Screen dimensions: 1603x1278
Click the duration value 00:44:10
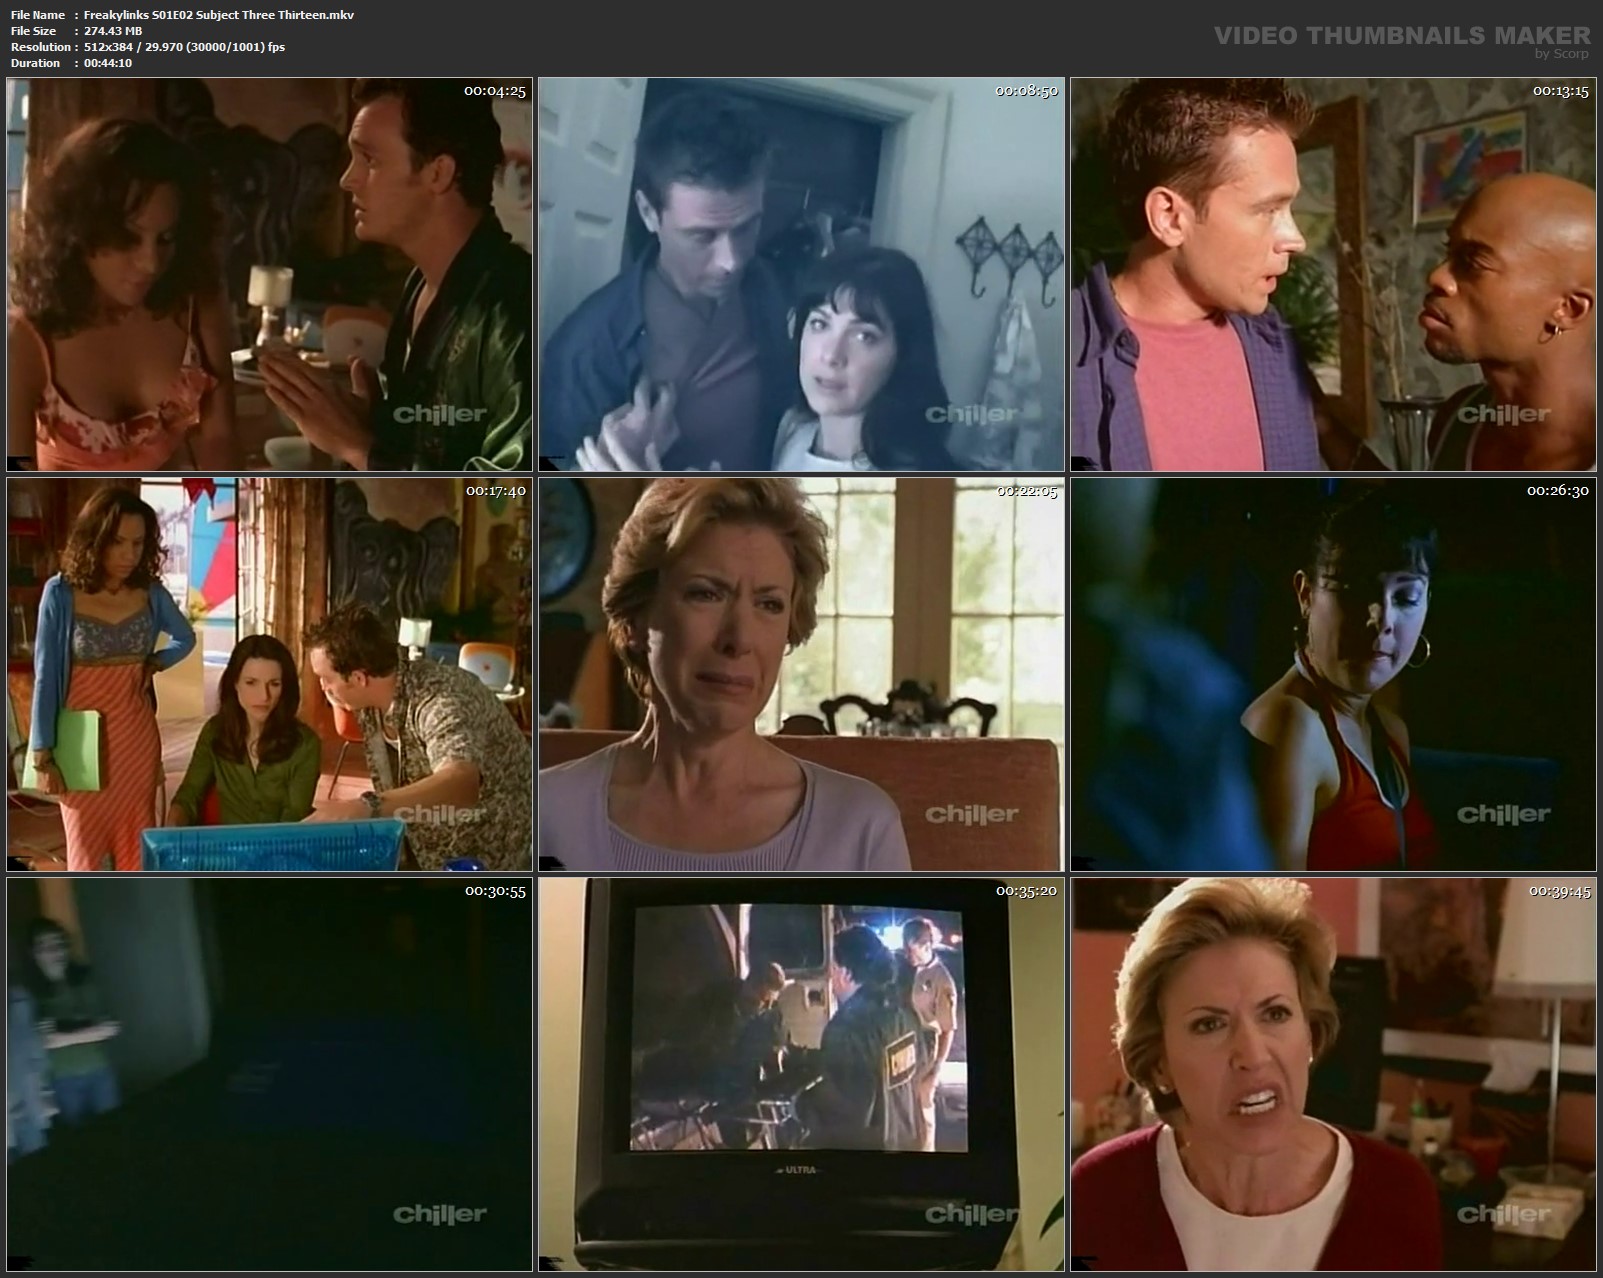tap(108, 63)
